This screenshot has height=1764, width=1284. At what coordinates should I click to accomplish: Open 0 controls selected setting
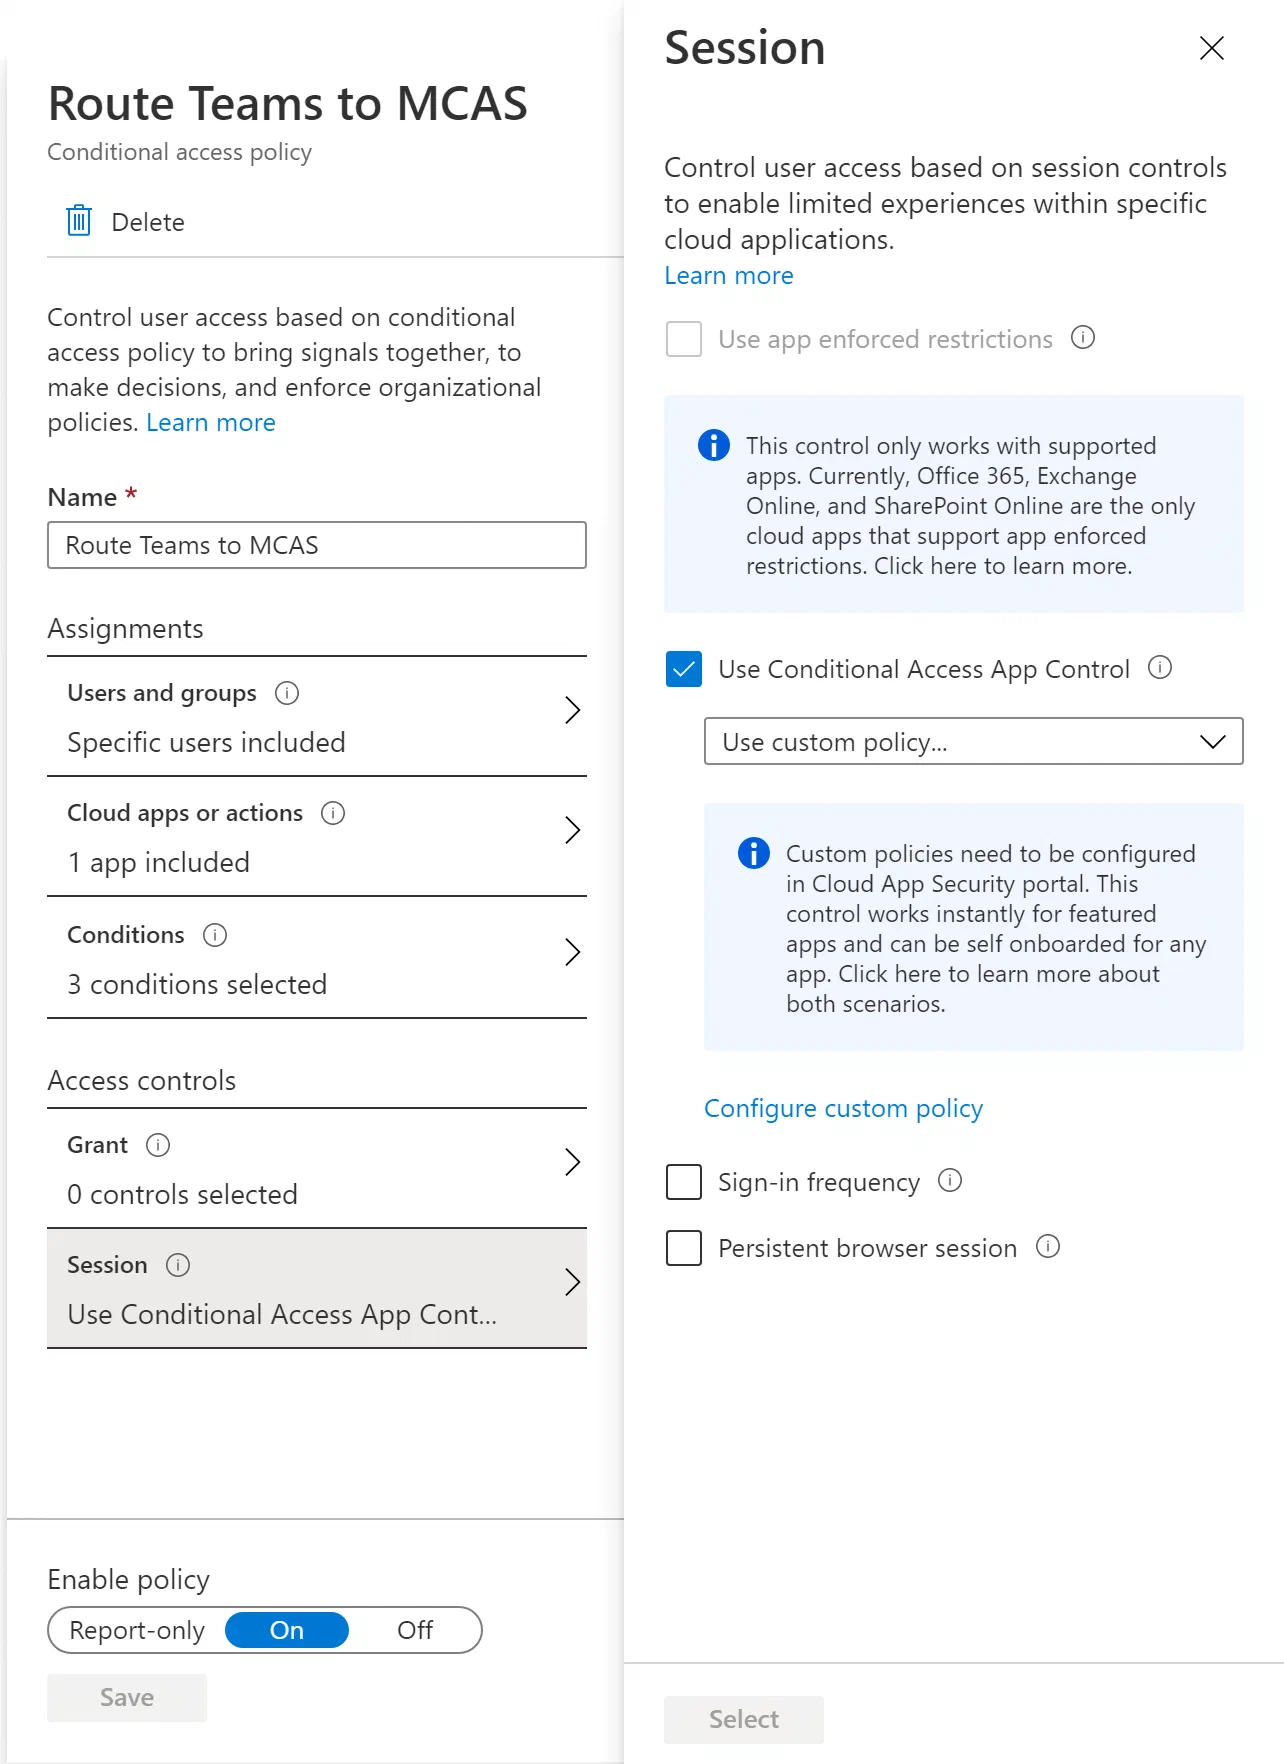pyautogui.click(x=182, y=1194)
